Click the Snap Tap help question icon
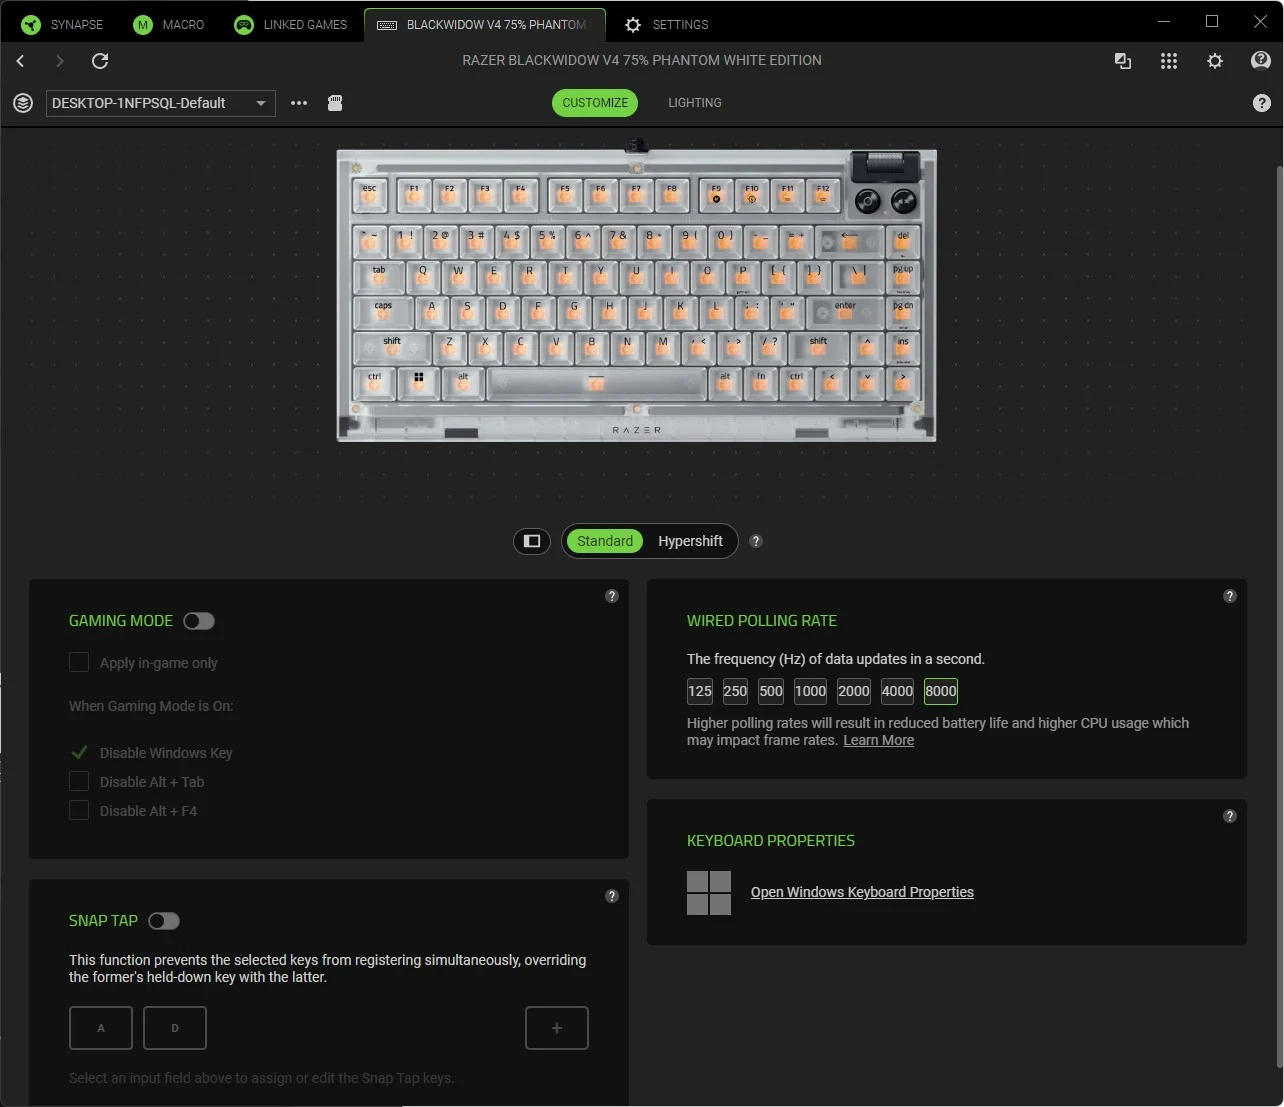Screen dimensions: 1284x1107 pyautogui.click(x=612, y=896)
